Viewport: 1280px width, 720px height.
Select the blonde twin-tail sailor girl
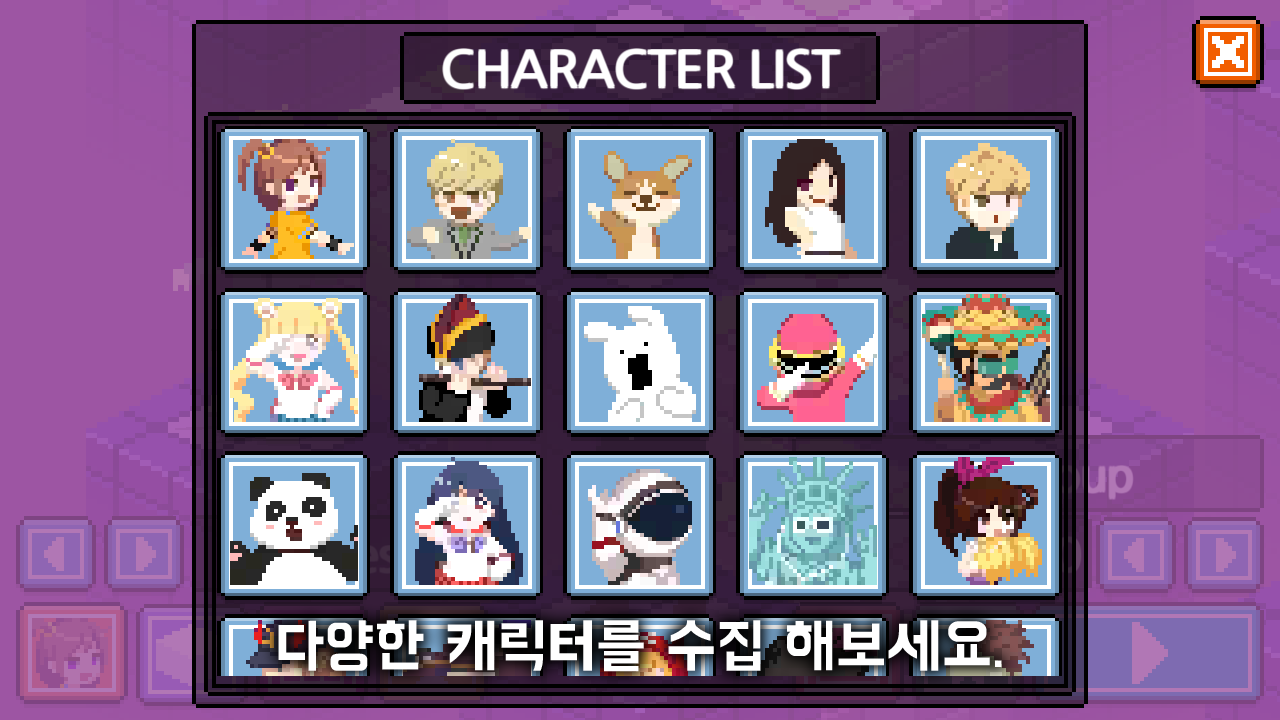click(x=294, y=362)
